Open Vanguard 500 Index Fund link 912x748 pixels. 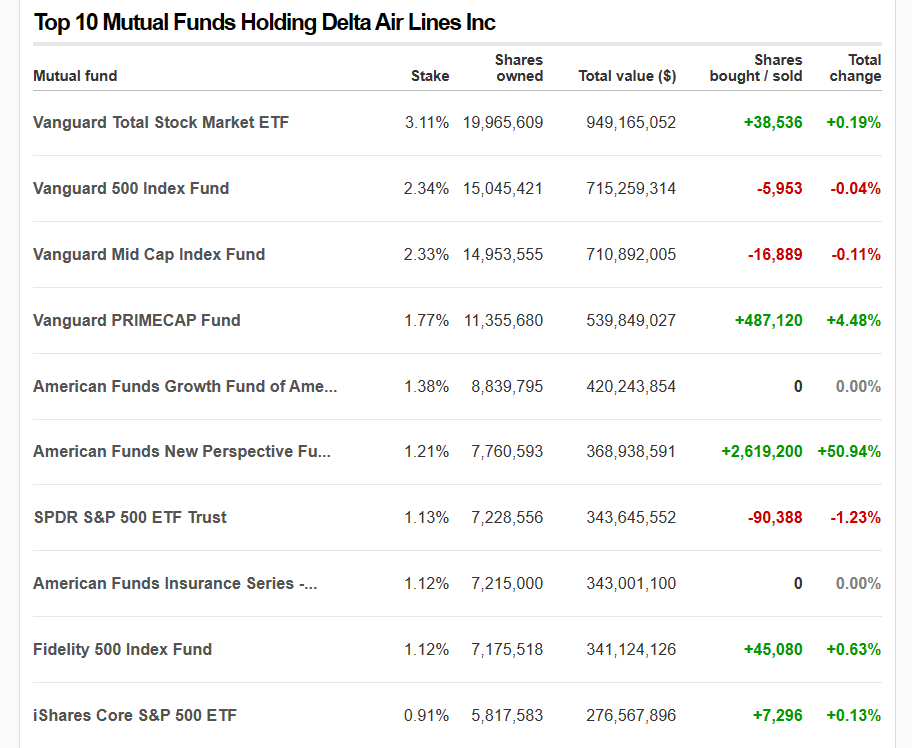point(131,188)
